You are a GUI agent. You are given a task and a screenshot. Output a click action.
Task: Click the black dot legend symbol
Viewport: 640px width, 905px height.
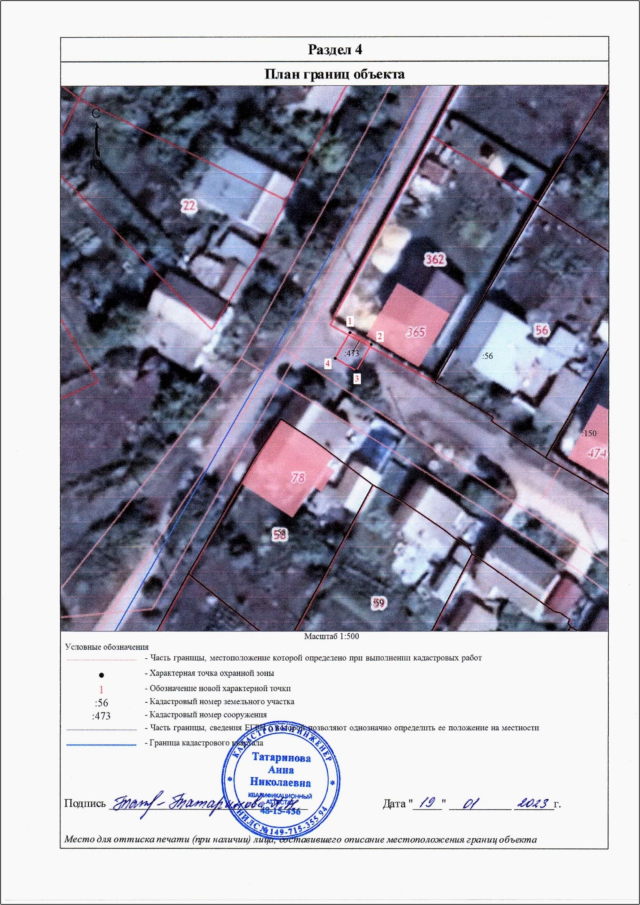coord(101,675)
